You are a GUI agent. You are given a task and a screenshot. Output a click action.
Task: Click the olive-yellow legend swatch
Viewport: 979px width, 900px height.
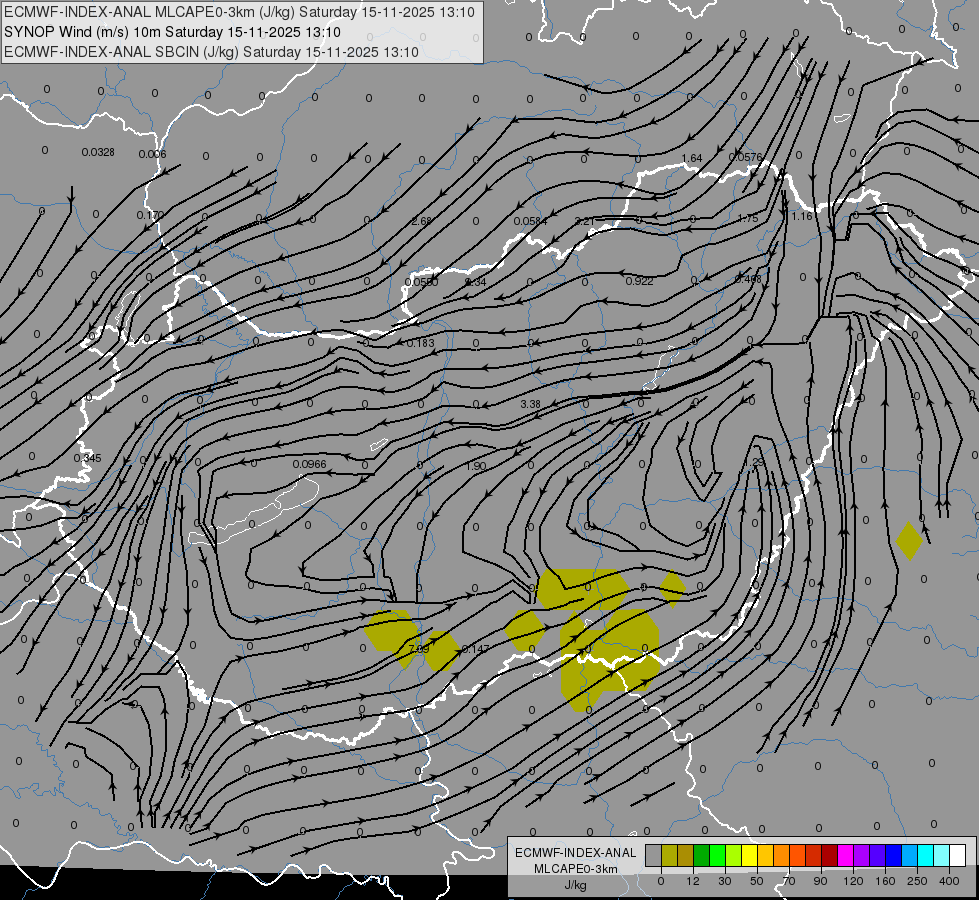click(x=669, y=856)
